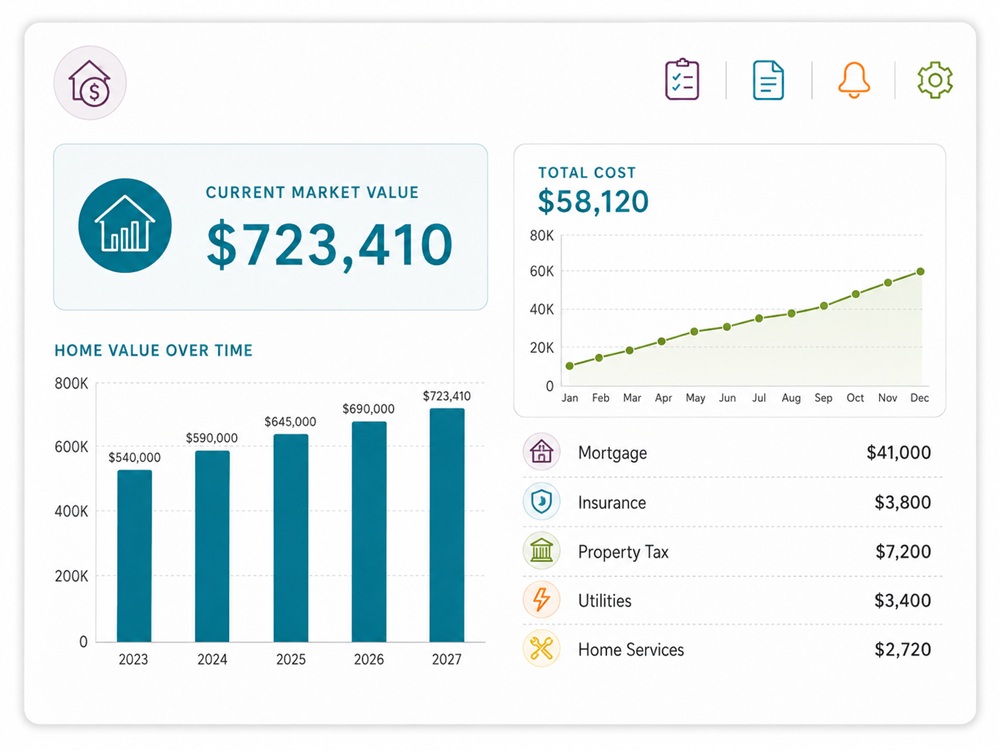Image resolution: width=1000 pixels, height=750 pixels.
Task: Click the Jan data point on line chart
Action: point(570,366)
